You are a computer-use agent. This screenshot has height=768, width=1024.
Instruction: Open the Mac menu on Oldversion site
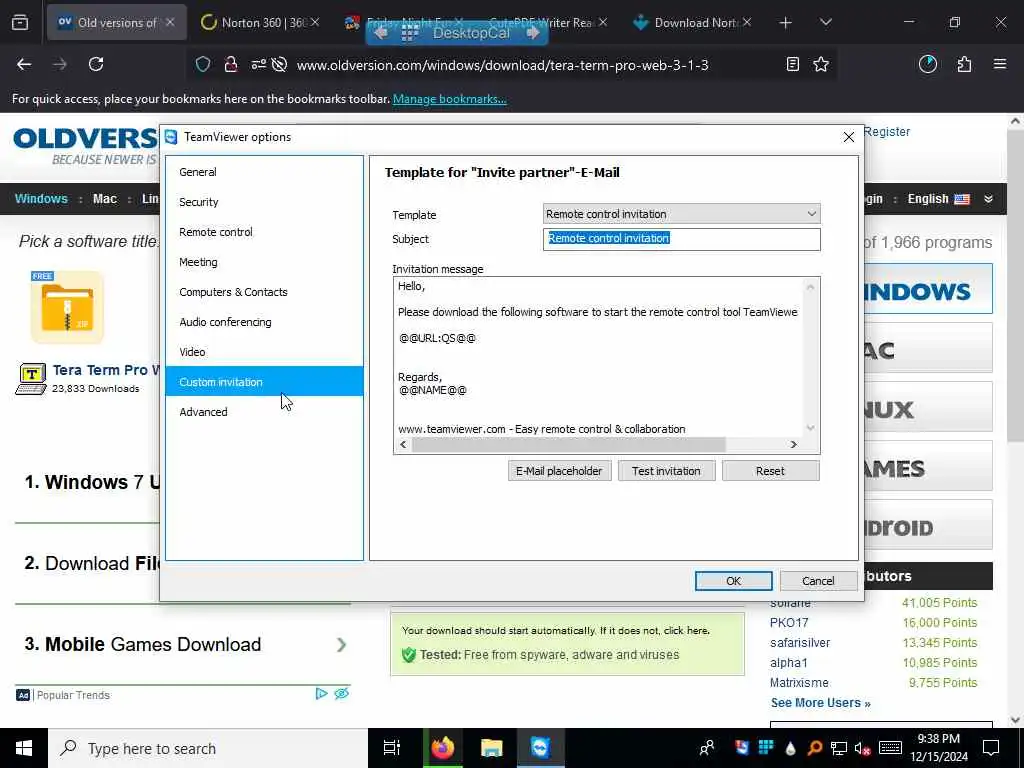[x=104, y=199]
